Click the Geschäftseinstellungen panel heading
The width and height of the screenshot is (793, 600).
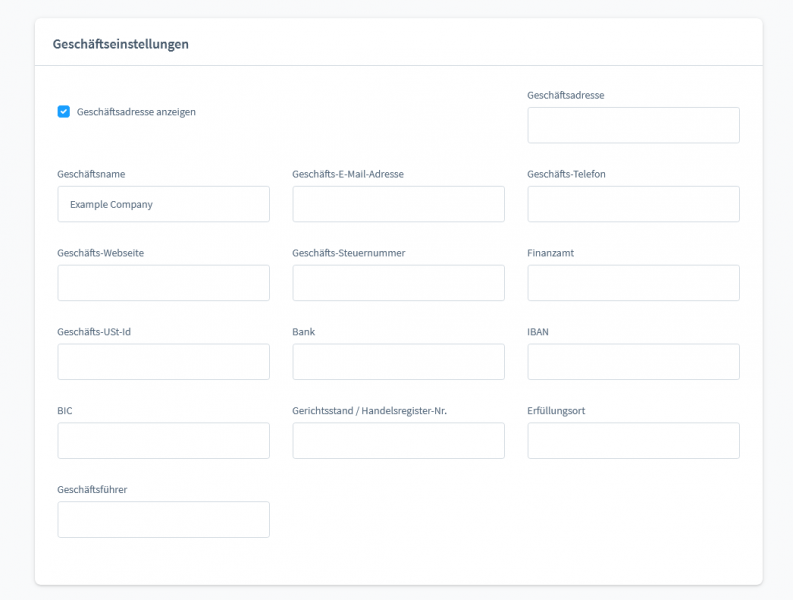click(121, 44)
